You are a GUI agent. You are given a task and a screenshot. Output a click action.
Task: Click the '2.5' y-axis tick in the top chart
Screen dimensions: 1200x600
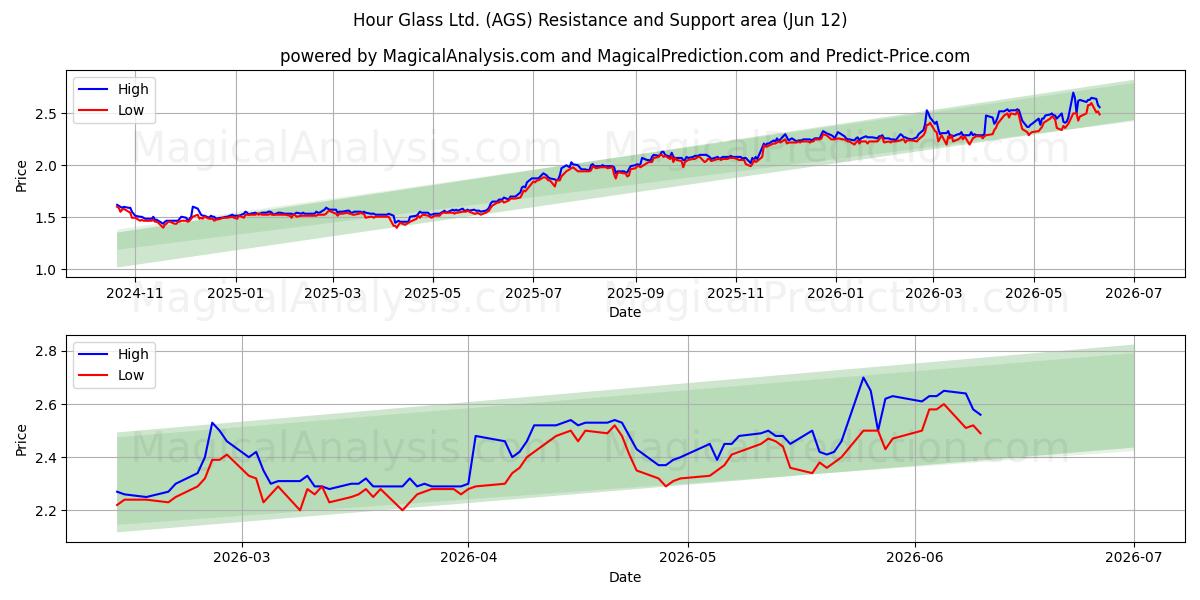click(48, 114)
